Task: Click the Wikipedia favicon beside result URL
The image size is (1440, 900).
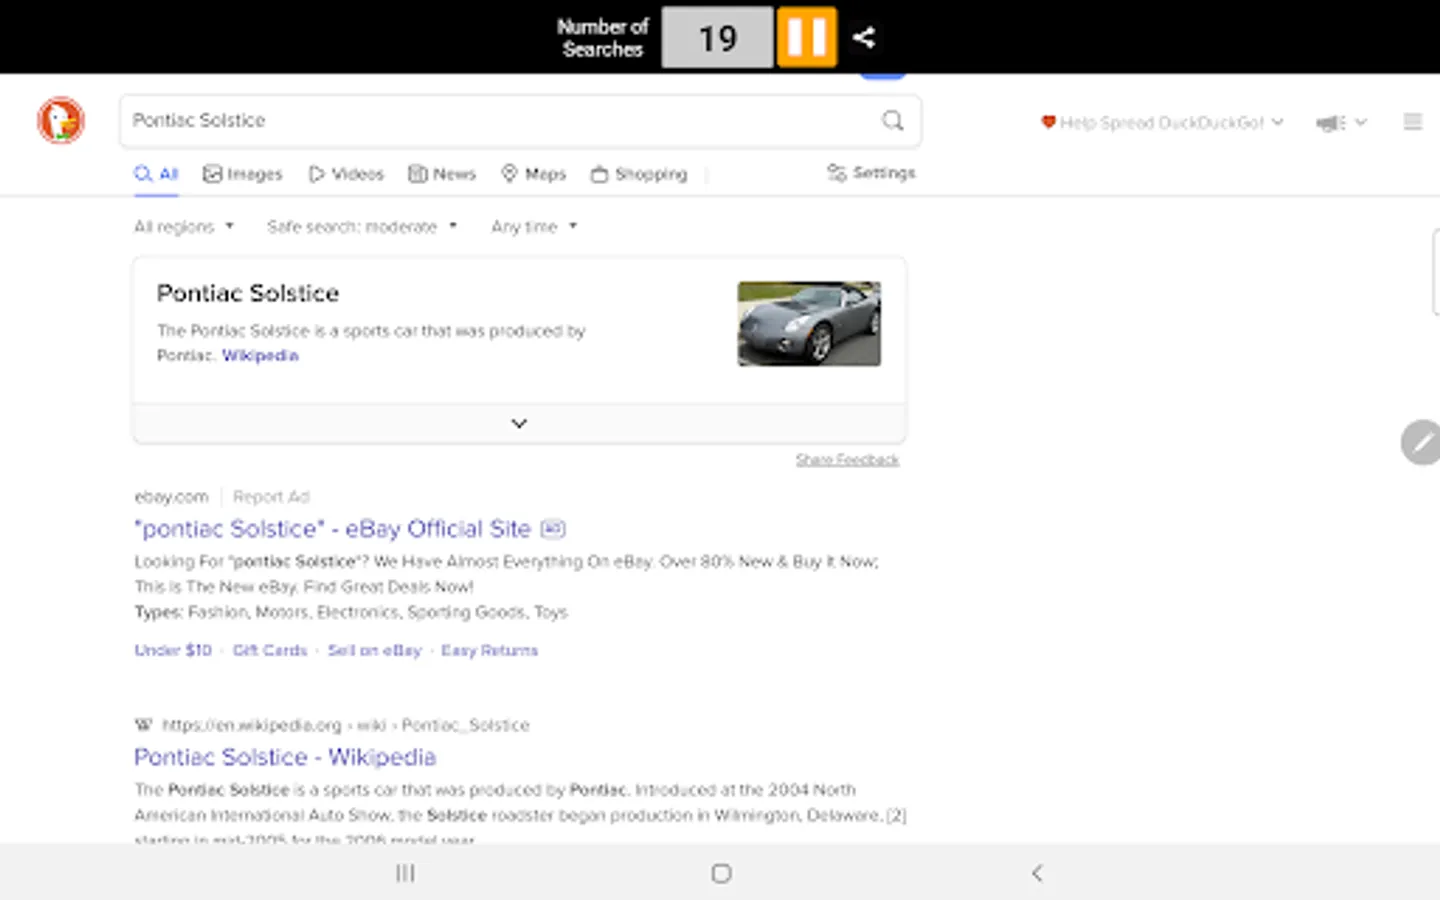Action: (x=144, y=725)
